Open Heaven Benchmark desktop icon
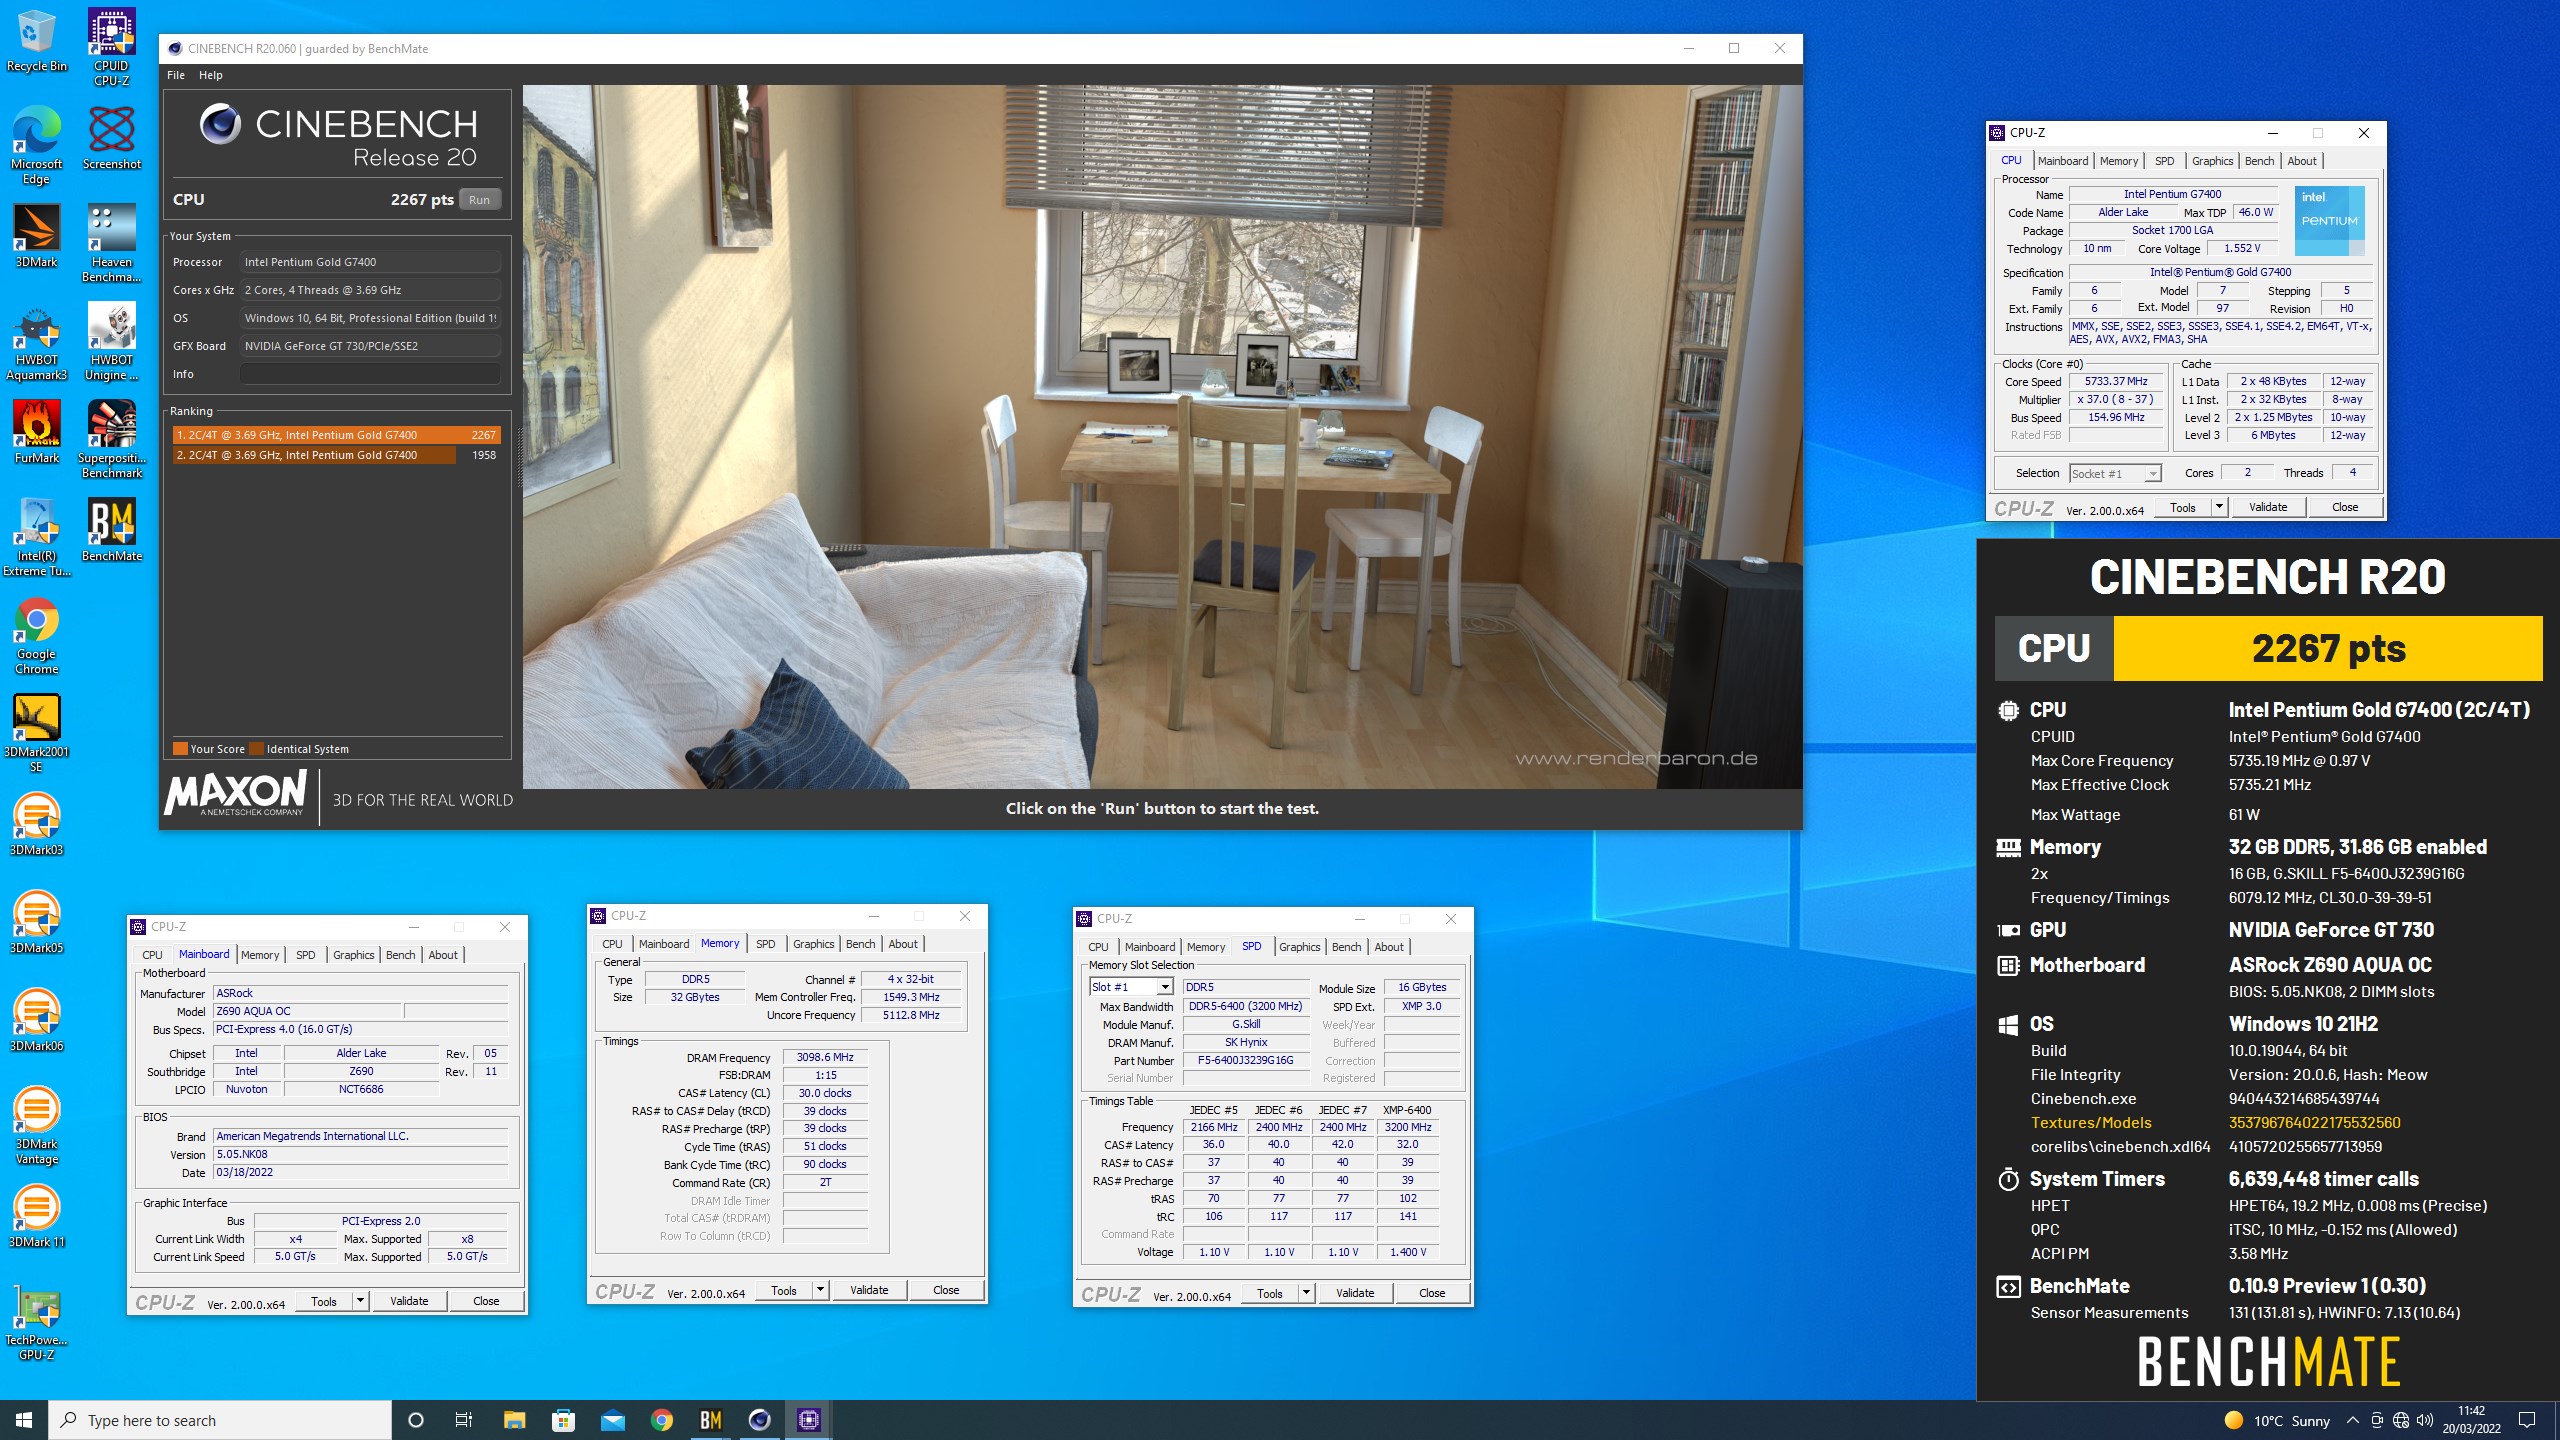 click(111, 243)
